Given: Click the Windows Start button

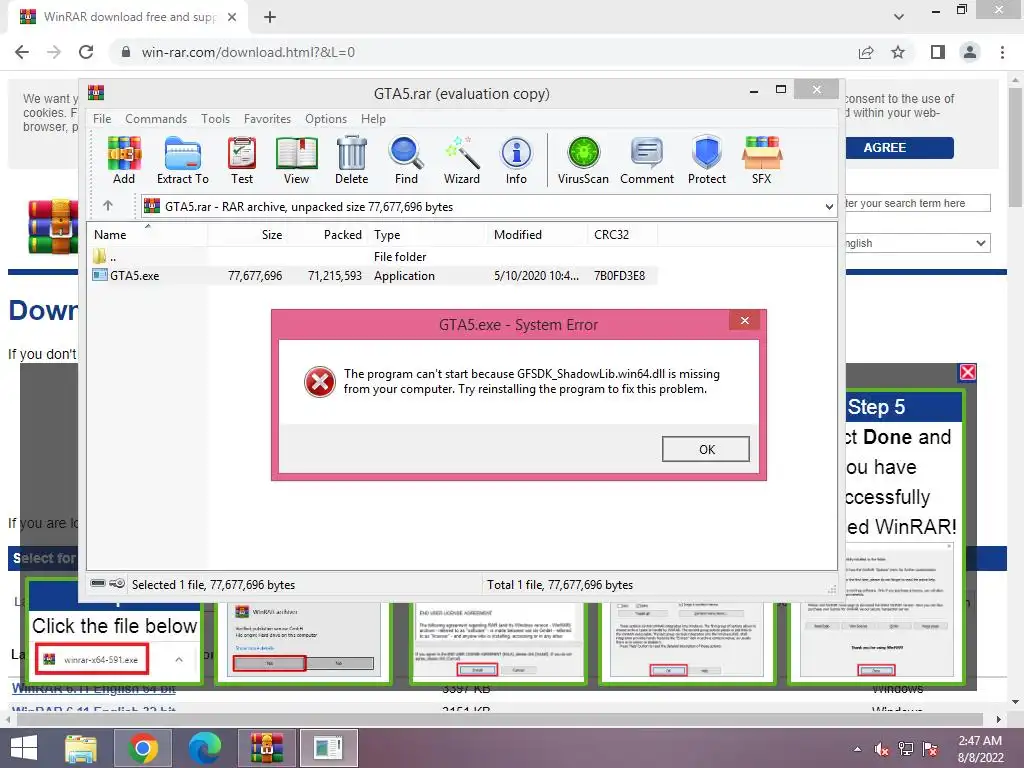Looking at the screenshot, I should [24, 748].
